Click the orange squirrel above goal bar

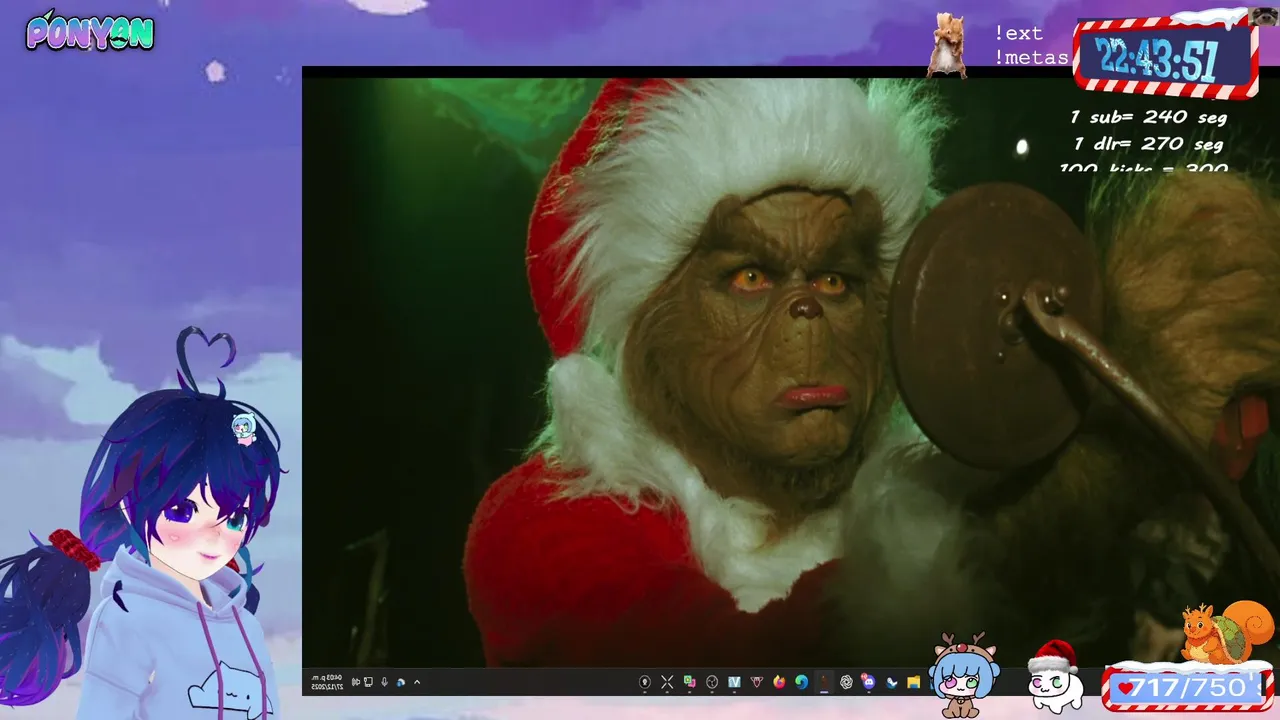coord(1228,632)
